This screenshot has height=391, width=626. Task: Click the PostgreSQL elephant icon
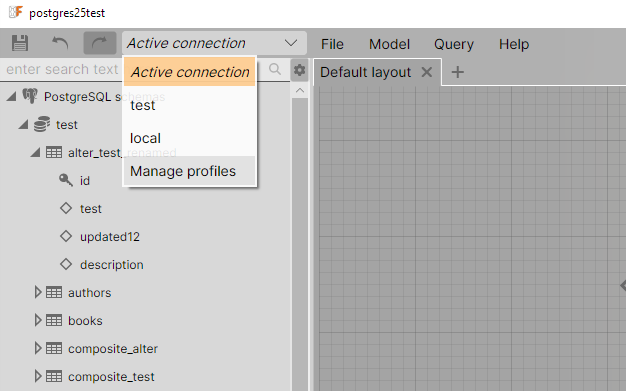click(x=30, y=96)
